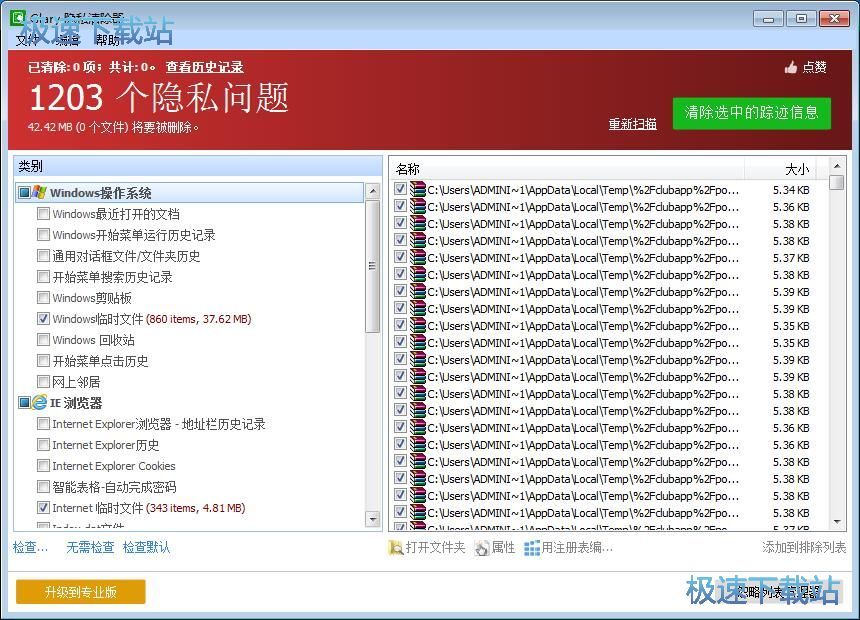Click the 1203 个隐私问题 heading
The image size is (860, 620).
coord(159,98)
